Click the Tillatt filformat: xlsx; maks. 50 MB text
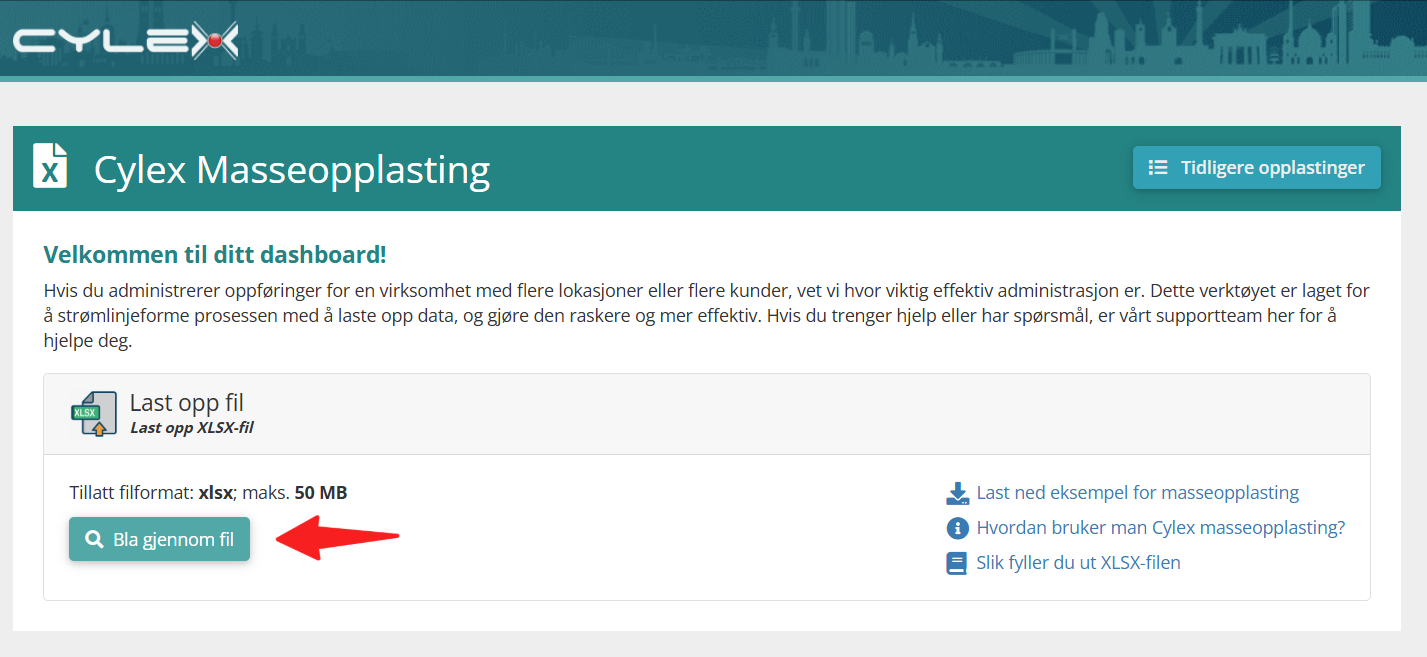1427x657 pixels. (208, 492)
